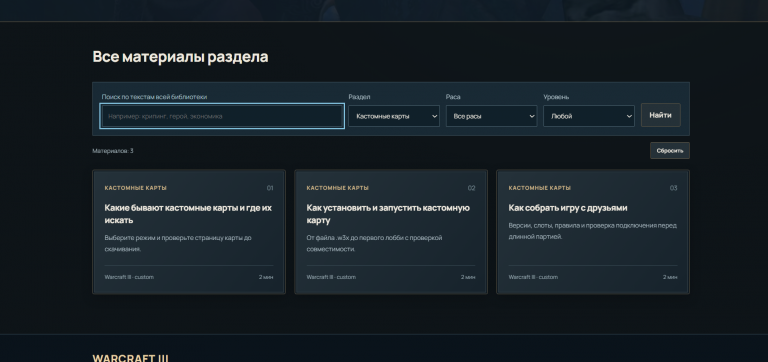Reset filters with the Сбросить button

pos(670,151)
